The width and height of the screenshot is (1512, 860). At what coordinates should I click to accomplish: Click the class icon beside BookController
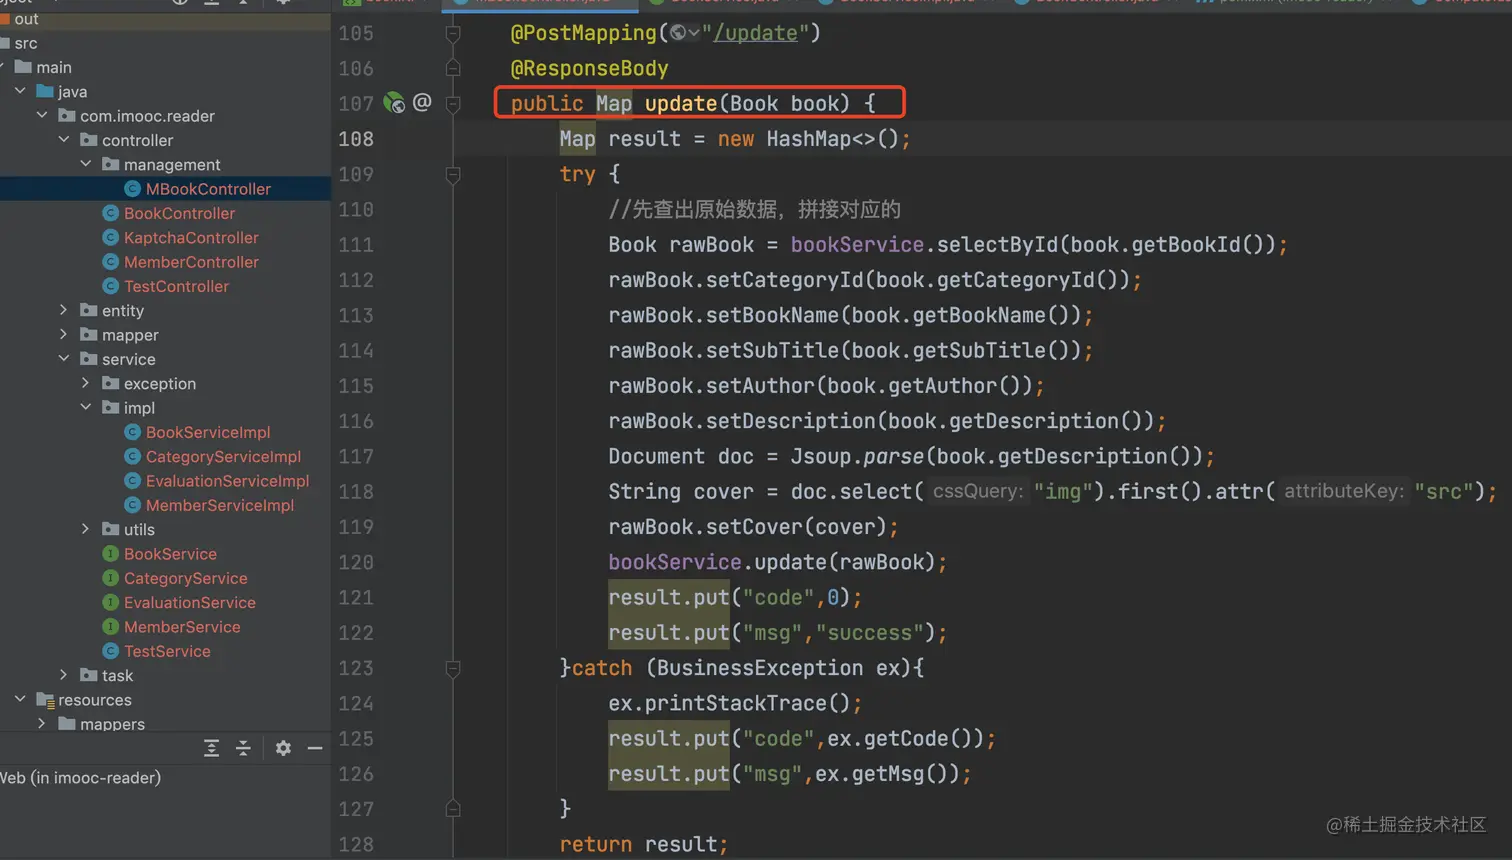point(111,213)
